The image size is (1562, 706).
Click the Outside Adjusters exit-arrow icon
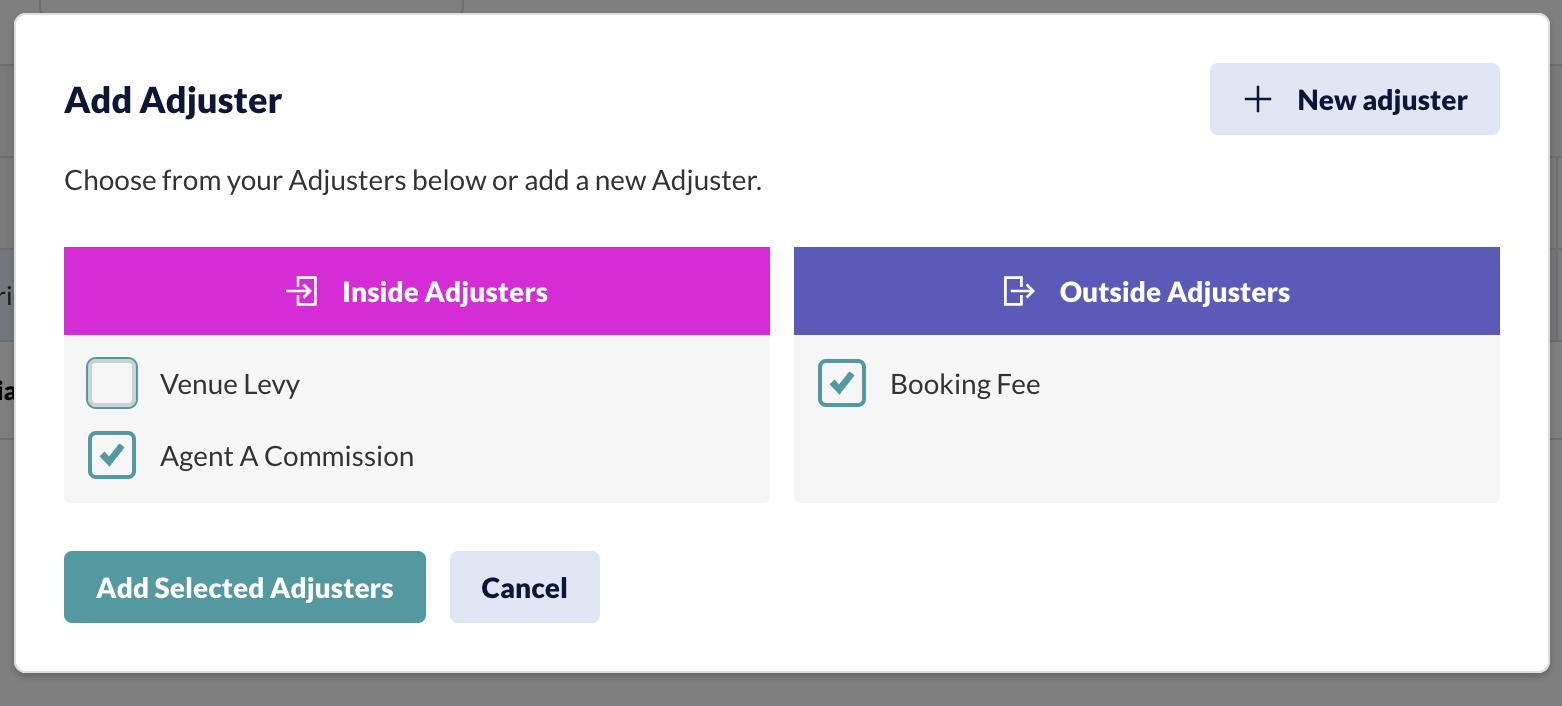point(1018,292)
